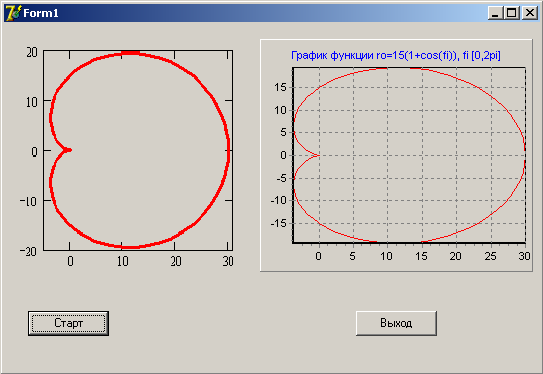
Task: Click the y-axis label -5 on right chart
Action: [282, 178]
